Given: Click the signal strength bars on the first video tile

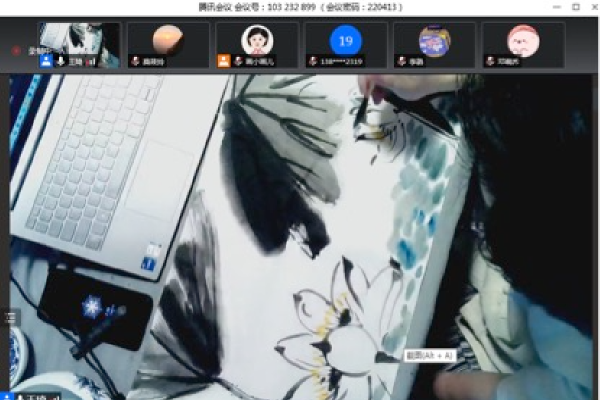Looking at the screenshot, I should coord(91,61).
